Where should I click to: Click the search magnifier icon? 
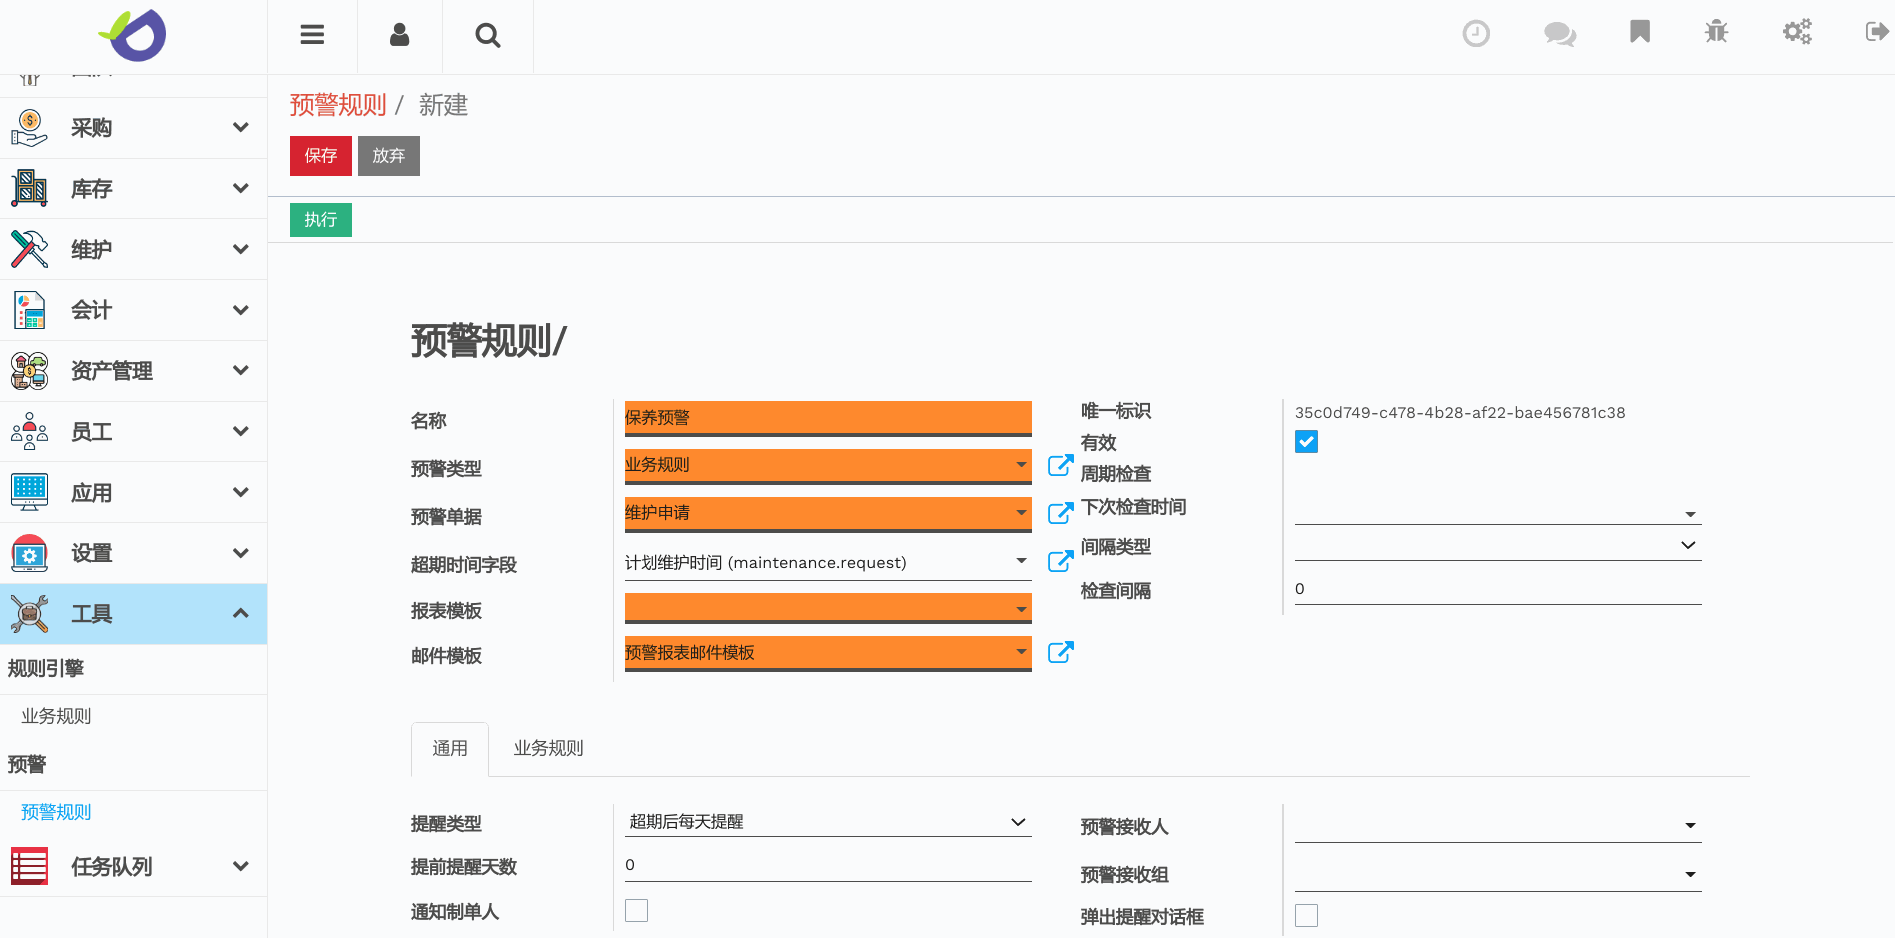tap(487, 36)
